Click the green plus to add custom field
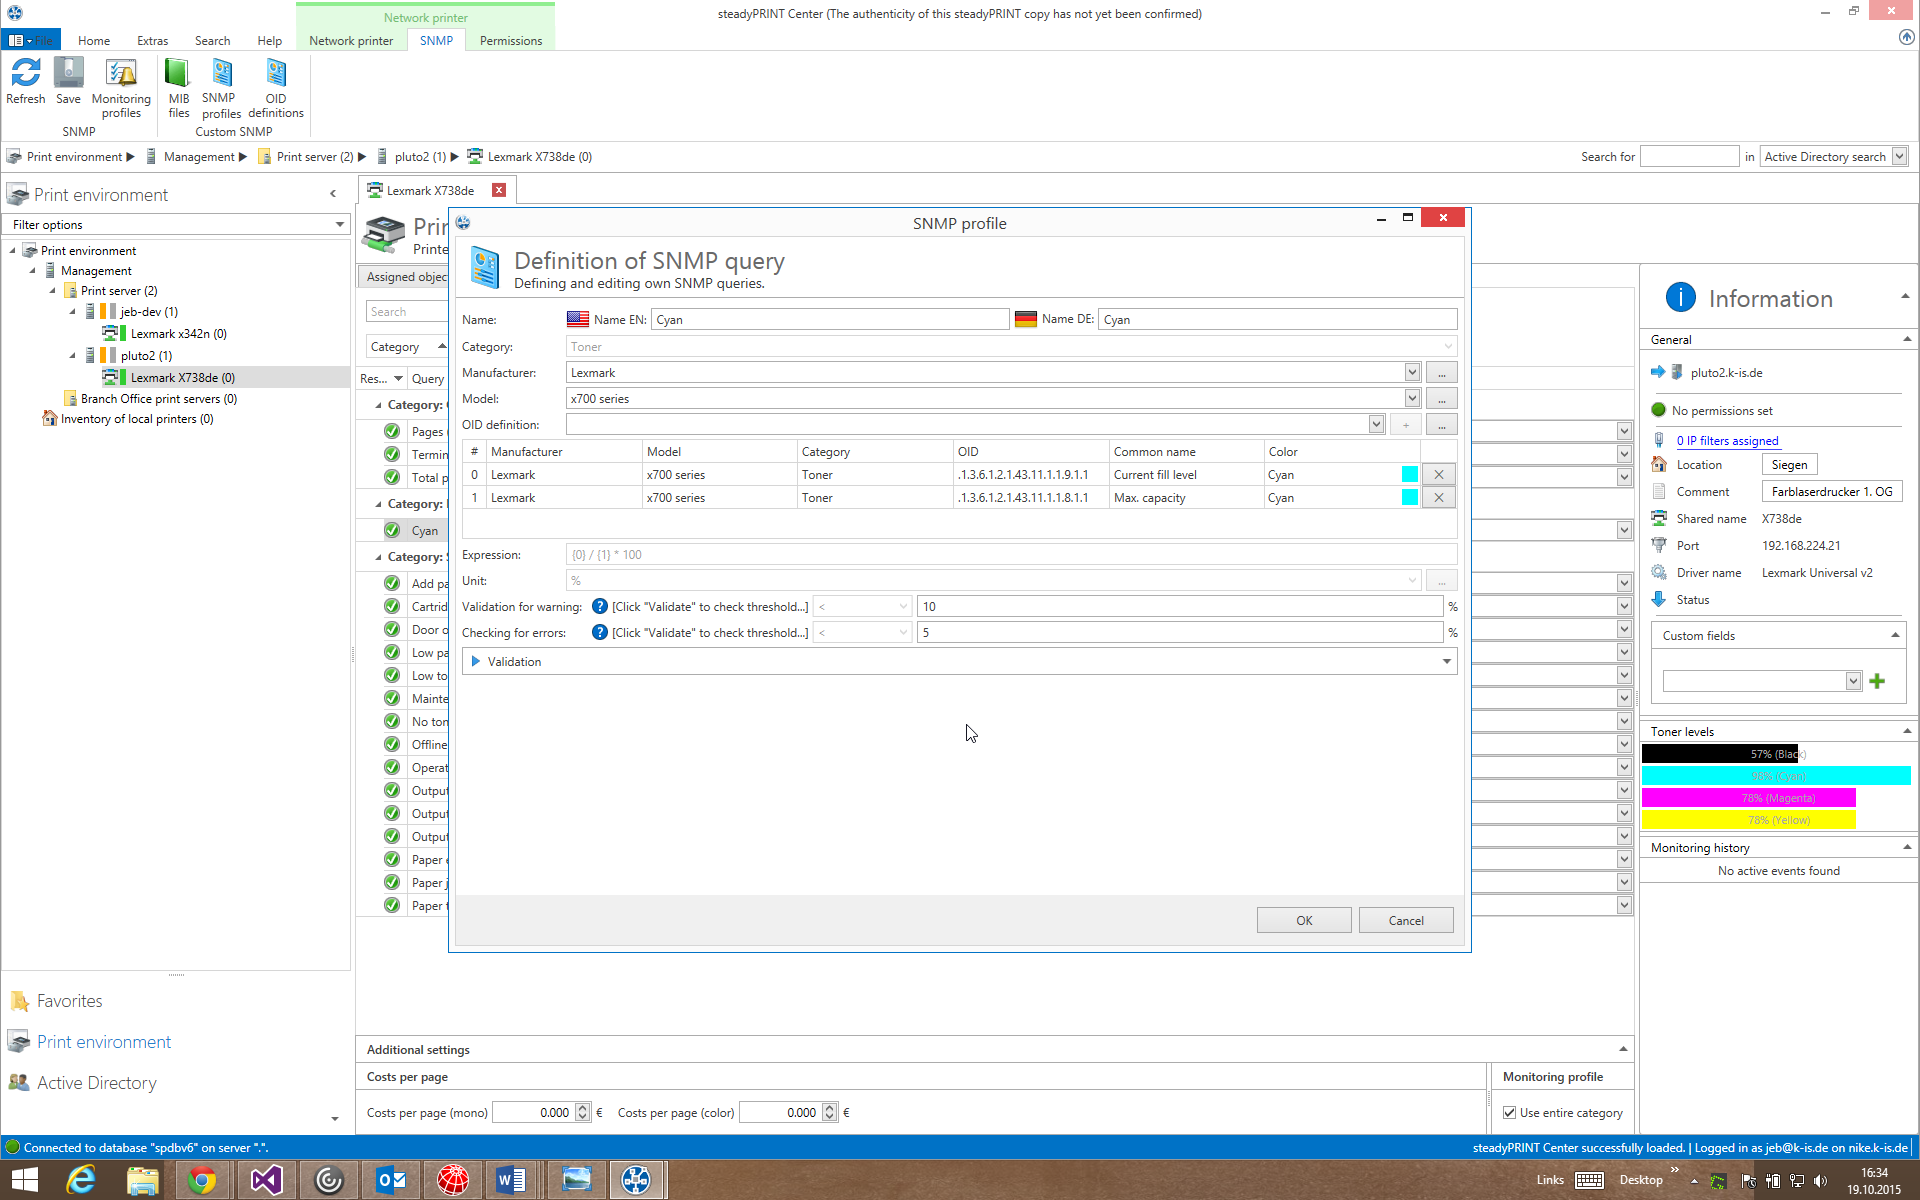 (x=1877, y=681)
